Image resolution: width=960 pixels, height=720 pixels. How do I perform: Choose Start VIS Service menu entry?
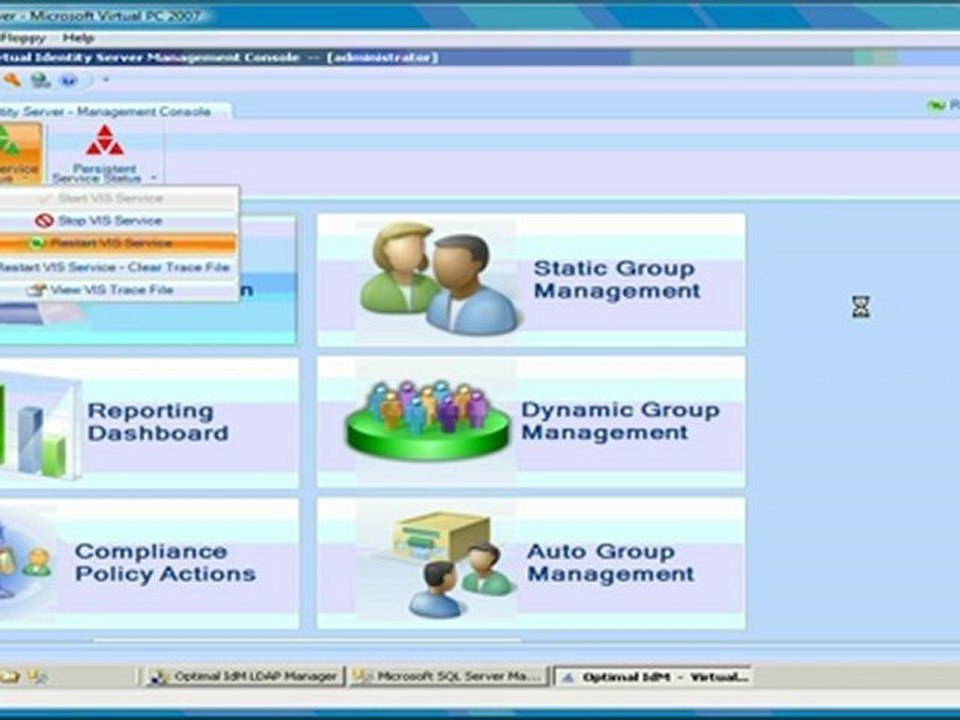[118, 198]
